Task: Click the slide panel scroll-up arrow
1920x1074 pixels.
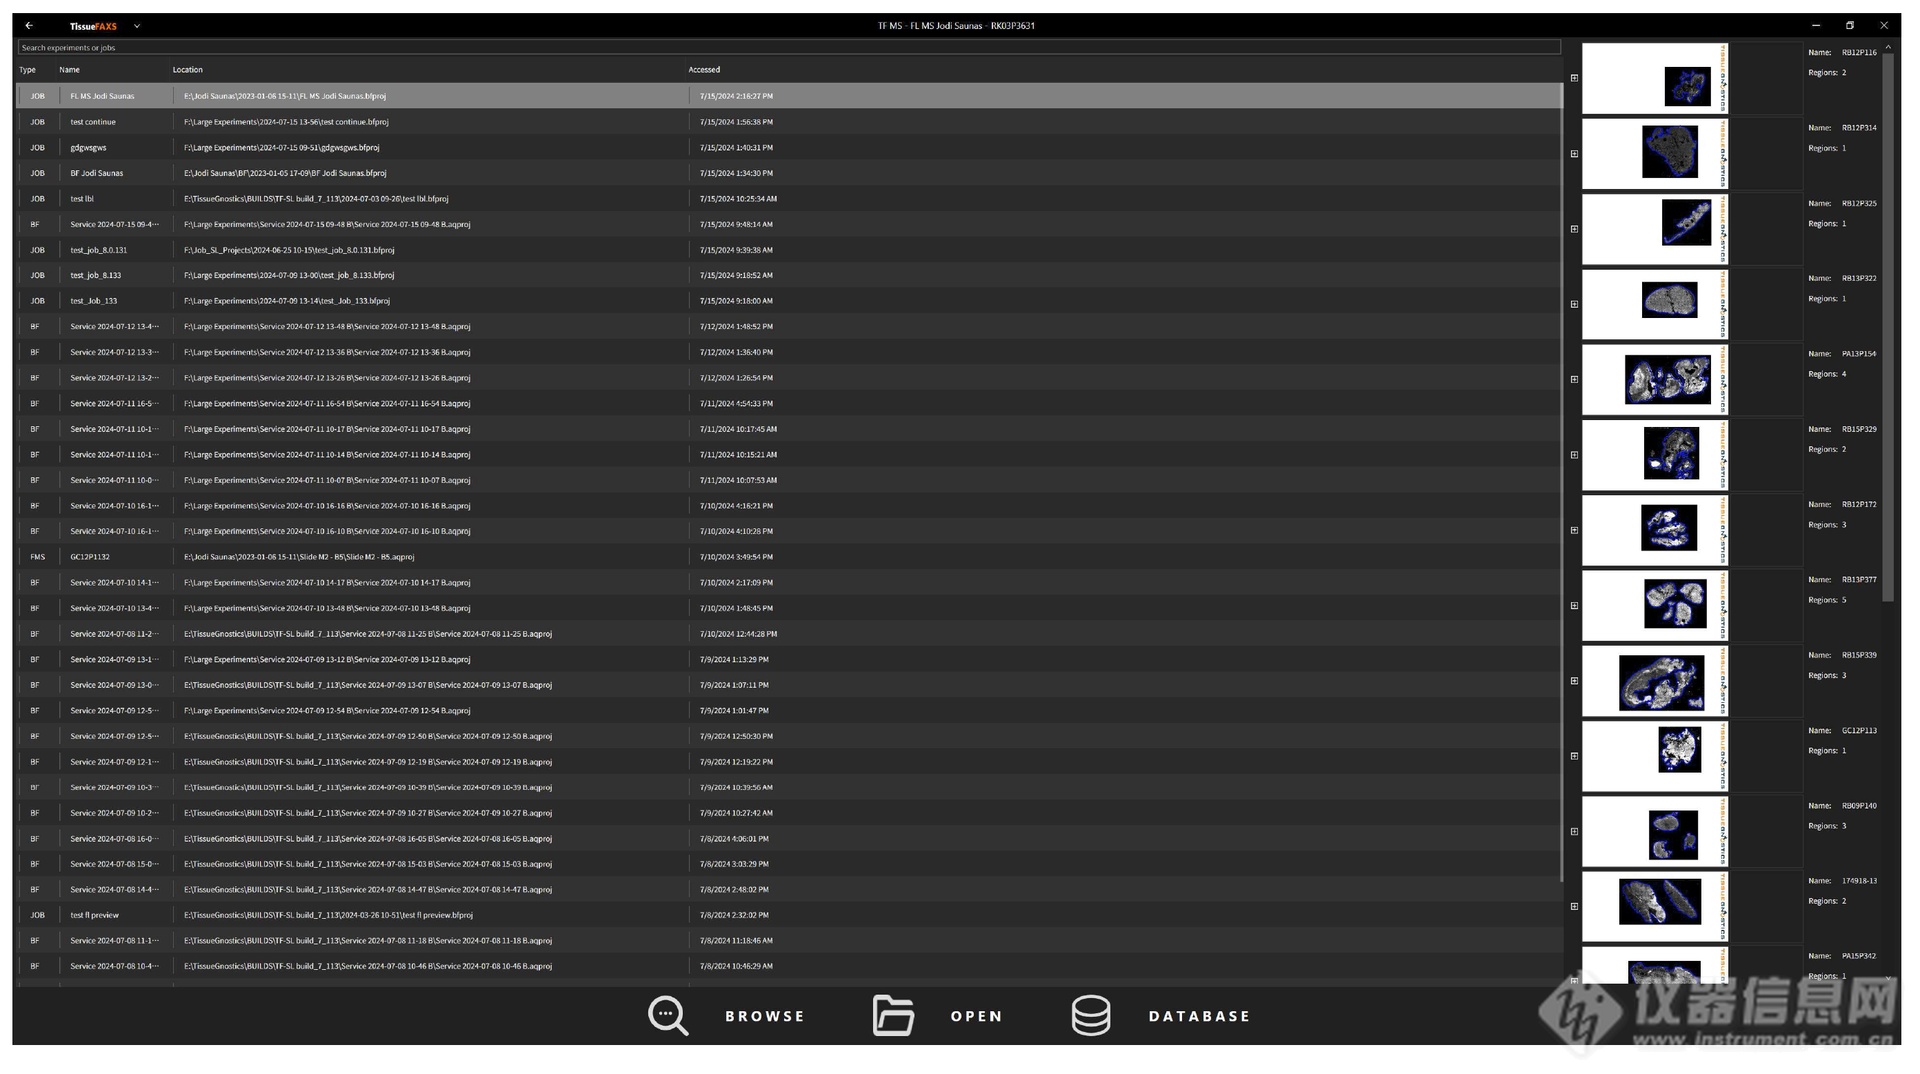Action: (x=1888, y=47)
